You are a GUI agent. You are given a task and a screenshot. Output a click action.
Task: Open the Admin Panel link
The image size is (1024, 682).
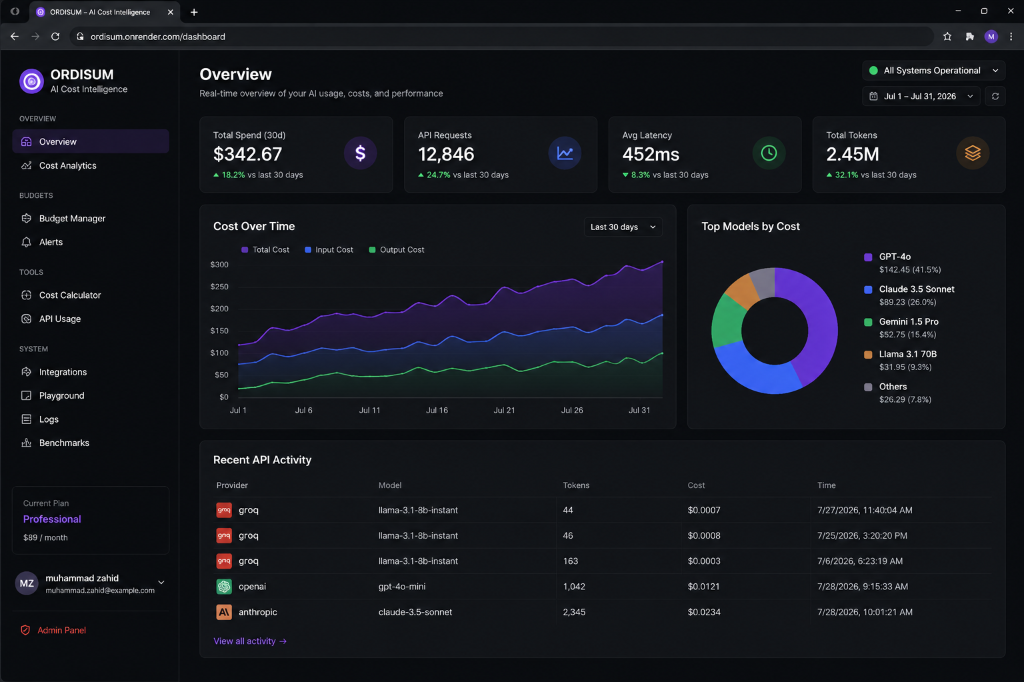point(61,630)
